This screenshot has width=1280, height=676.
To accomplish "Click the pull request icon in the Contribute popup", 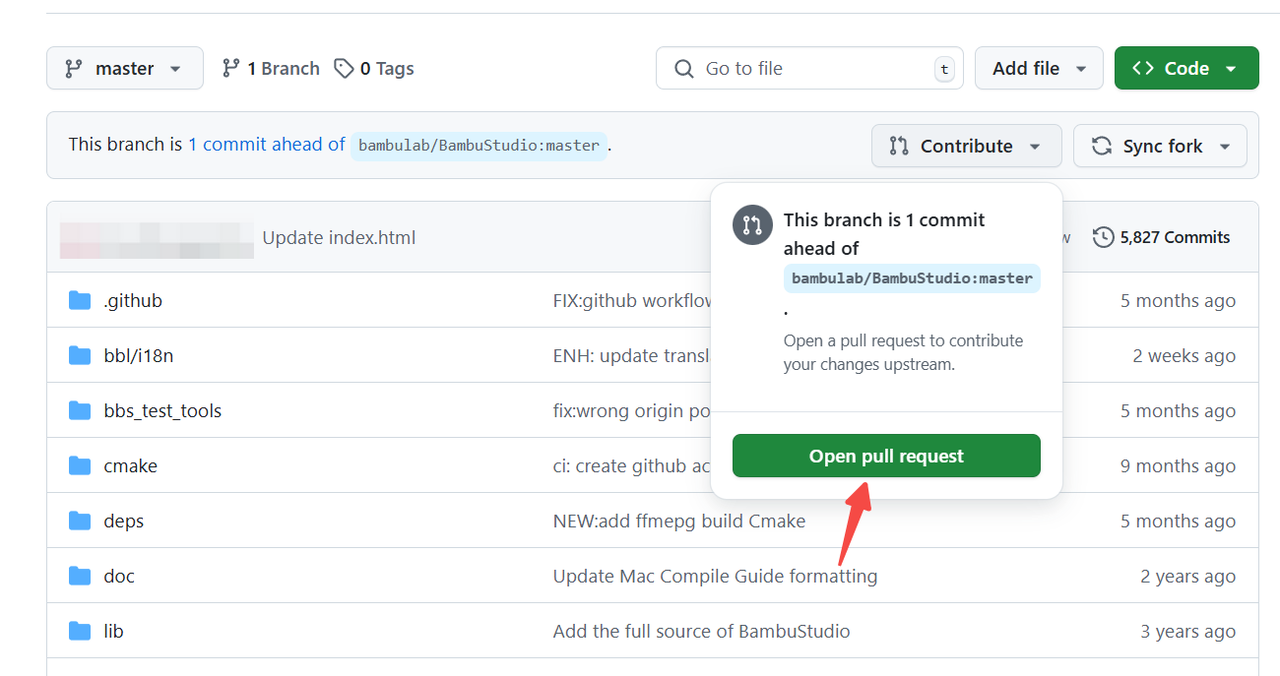I will coord(752,225).
